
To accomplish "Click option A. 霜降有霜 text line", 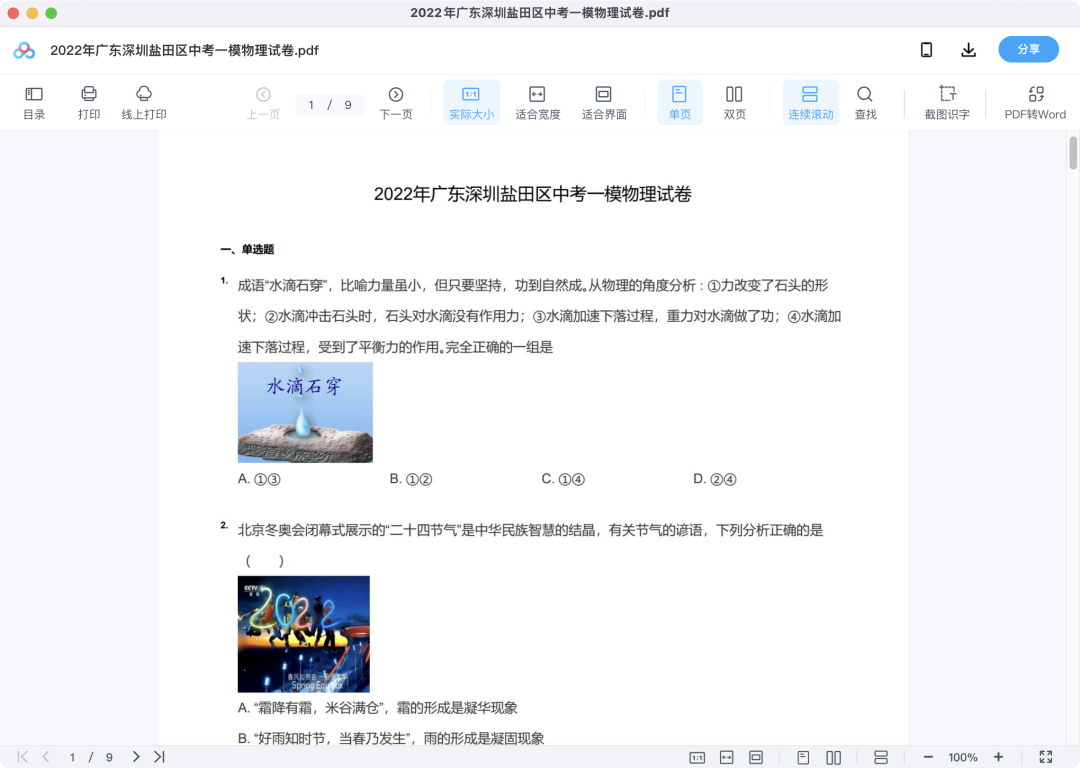I will [x=377, y=708].
